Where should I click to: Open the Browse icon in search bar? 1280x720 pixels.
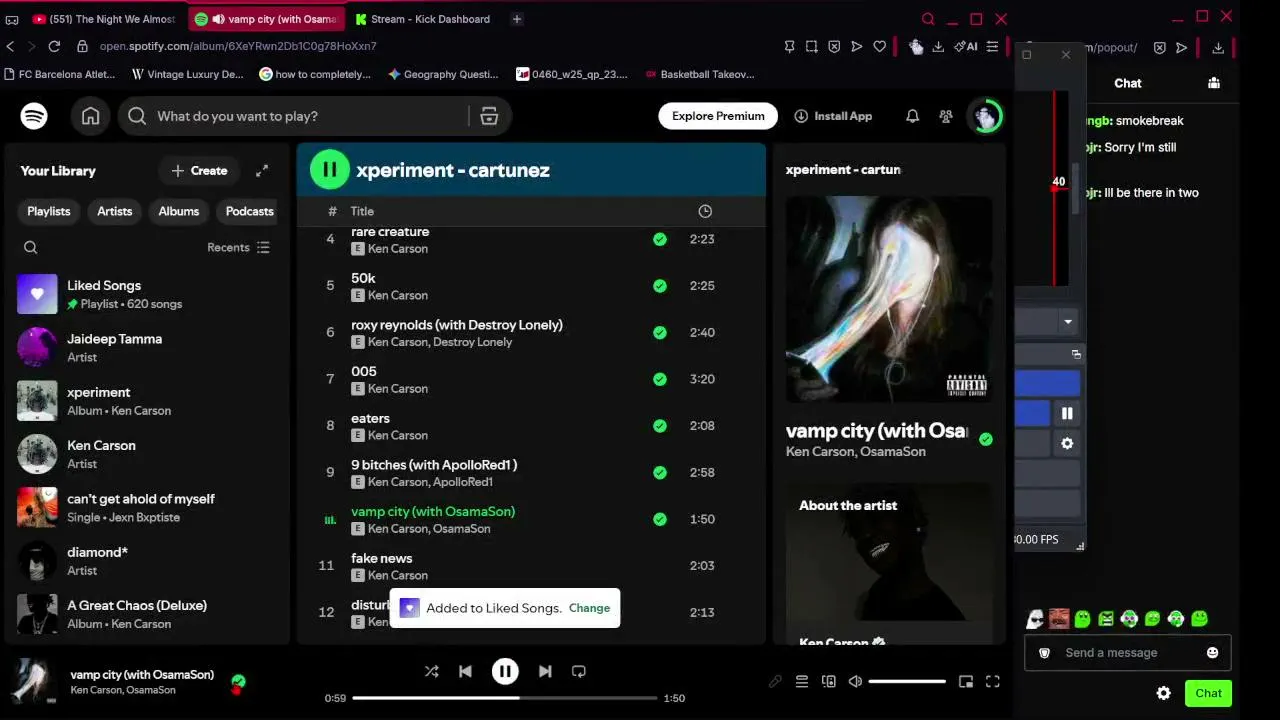pyautogui.click(x=489, y=116)
